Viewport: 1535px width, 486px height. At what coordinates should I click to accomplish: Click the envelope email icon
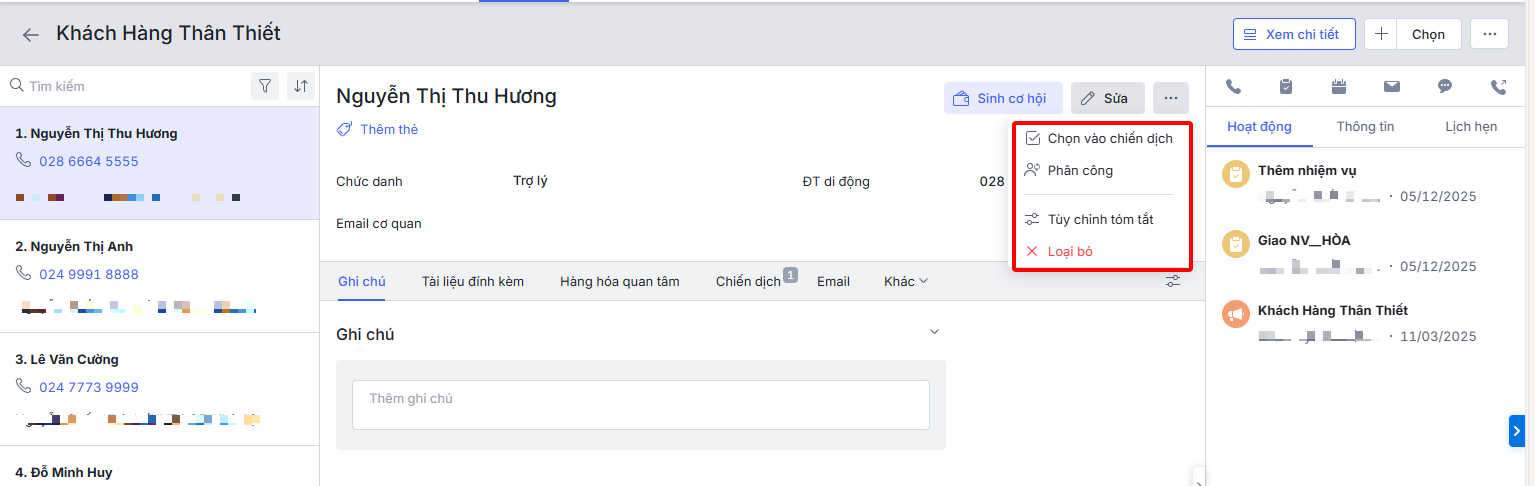[1392, 87]
